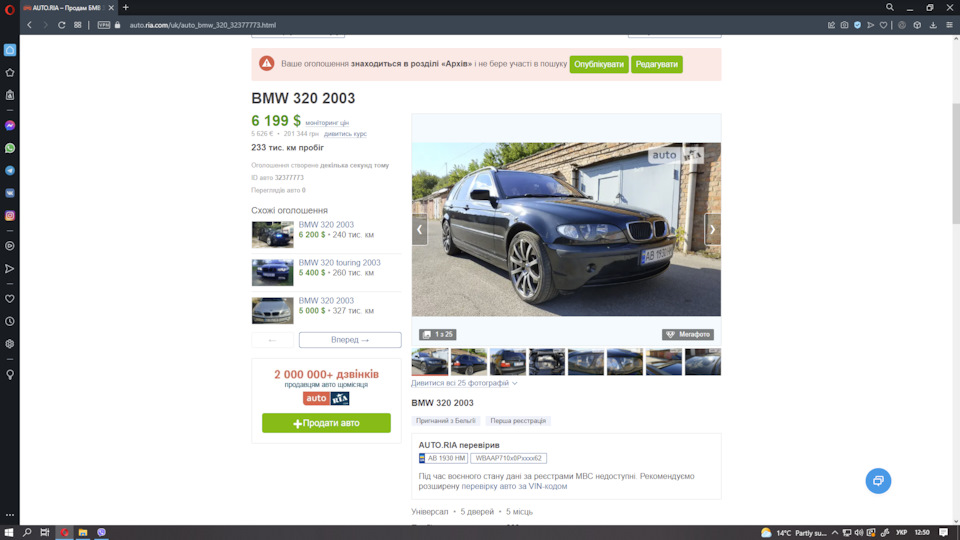Open the ad blocker shield icon
Viewport: 960px width, 540px height.
click(x=857, y=25)
